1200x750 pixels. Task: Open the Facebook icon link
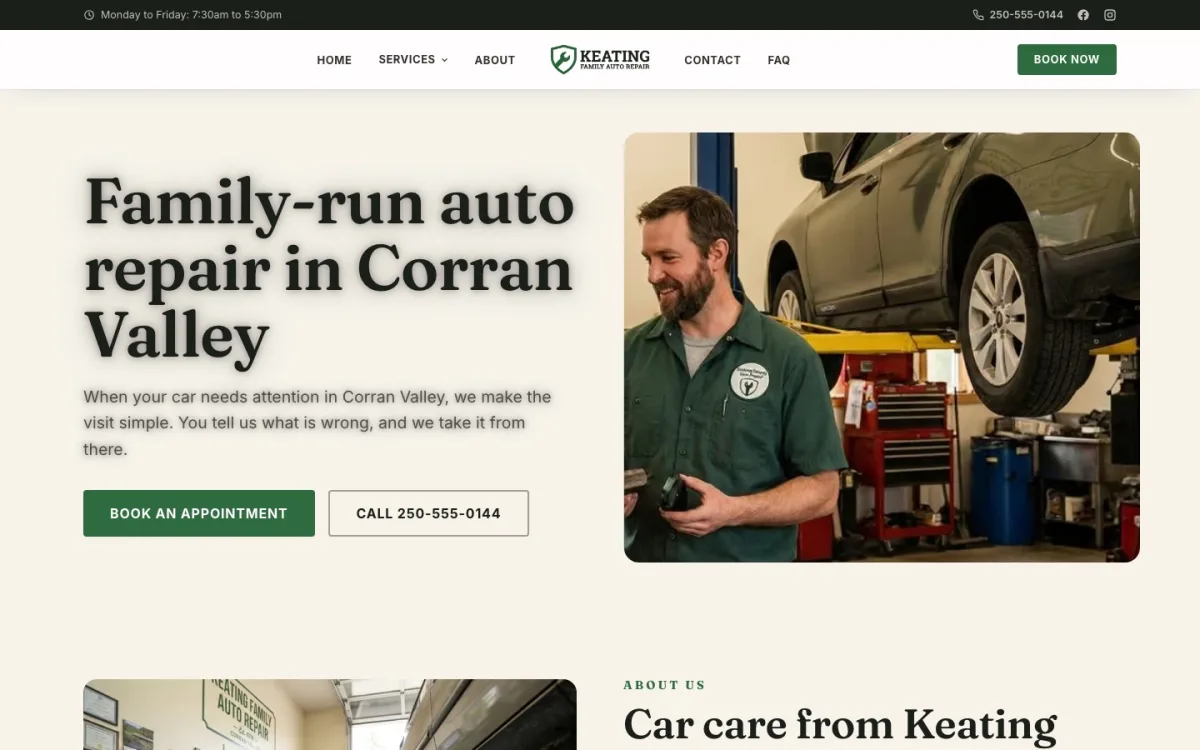coord(1083,15)
